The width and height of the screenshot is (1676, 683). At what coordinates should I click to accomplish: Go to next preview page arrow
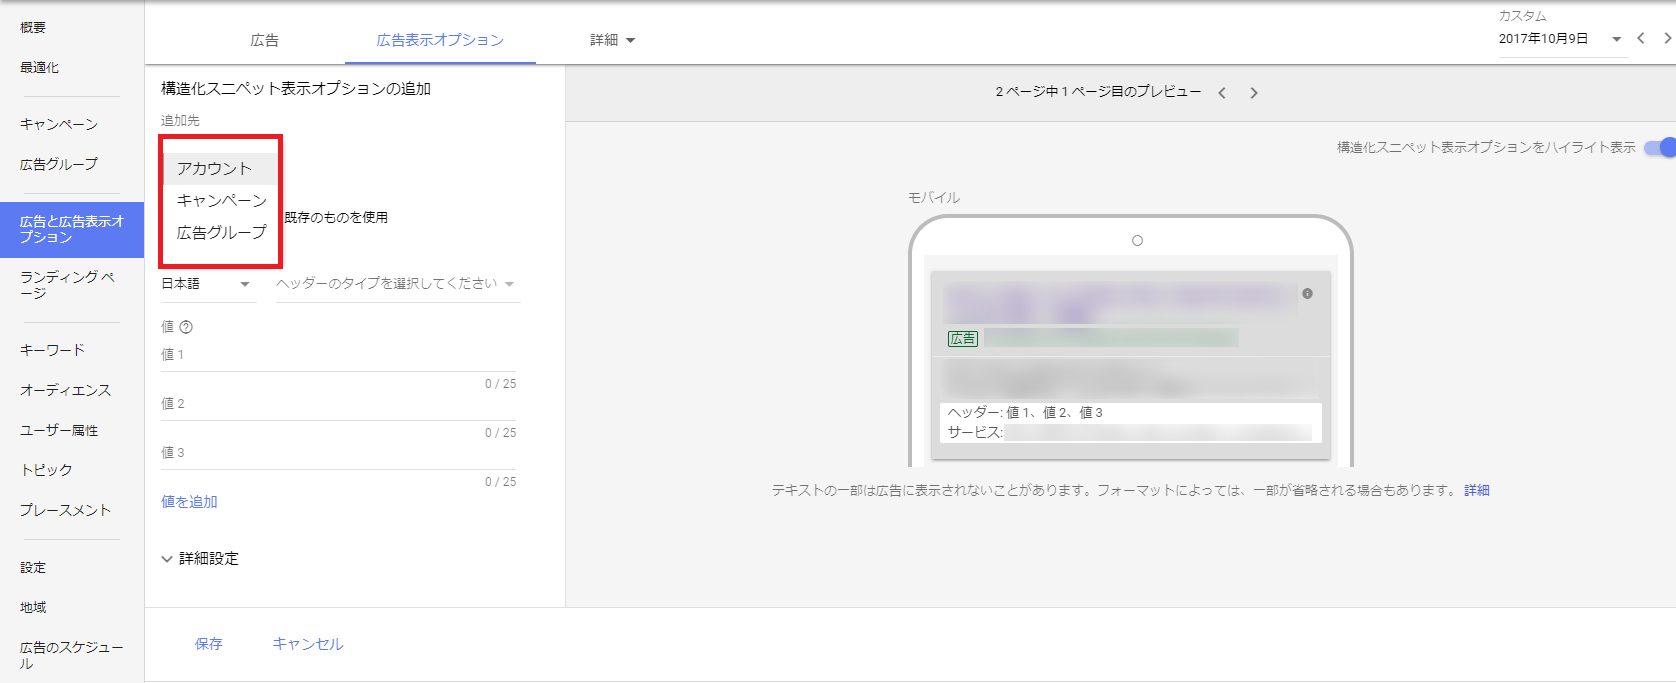tap(1254, 93)
